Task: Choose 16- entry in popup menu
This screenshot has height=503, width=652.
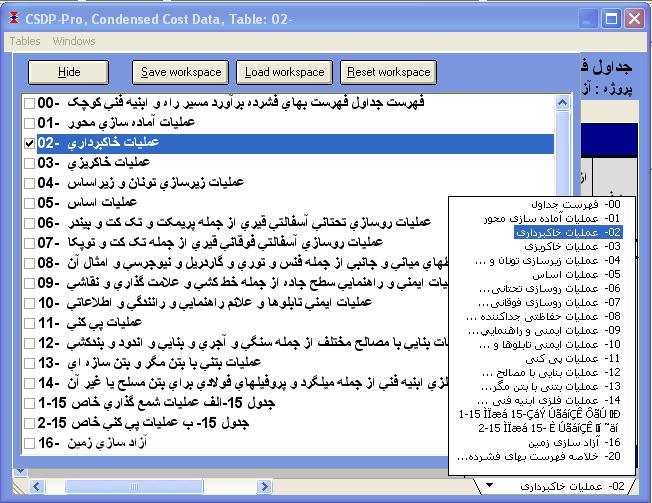Action: [x=575, y=442]
